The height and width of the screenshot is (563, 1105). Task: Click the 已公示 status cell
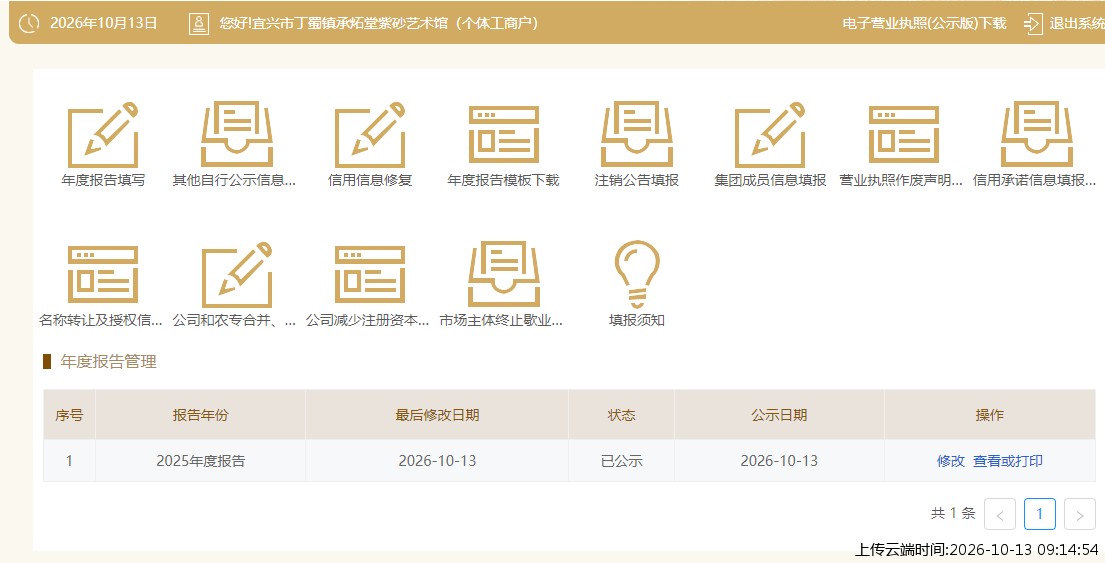pos(622,461)
